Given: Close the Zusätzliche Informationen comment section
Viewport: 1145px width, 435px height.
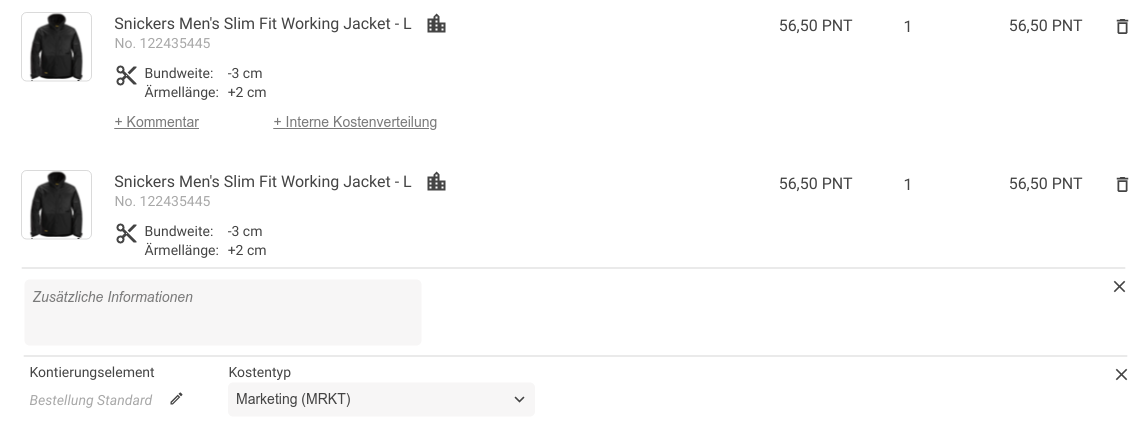Looking at the screenshot, I should [x=1119, y=287].
